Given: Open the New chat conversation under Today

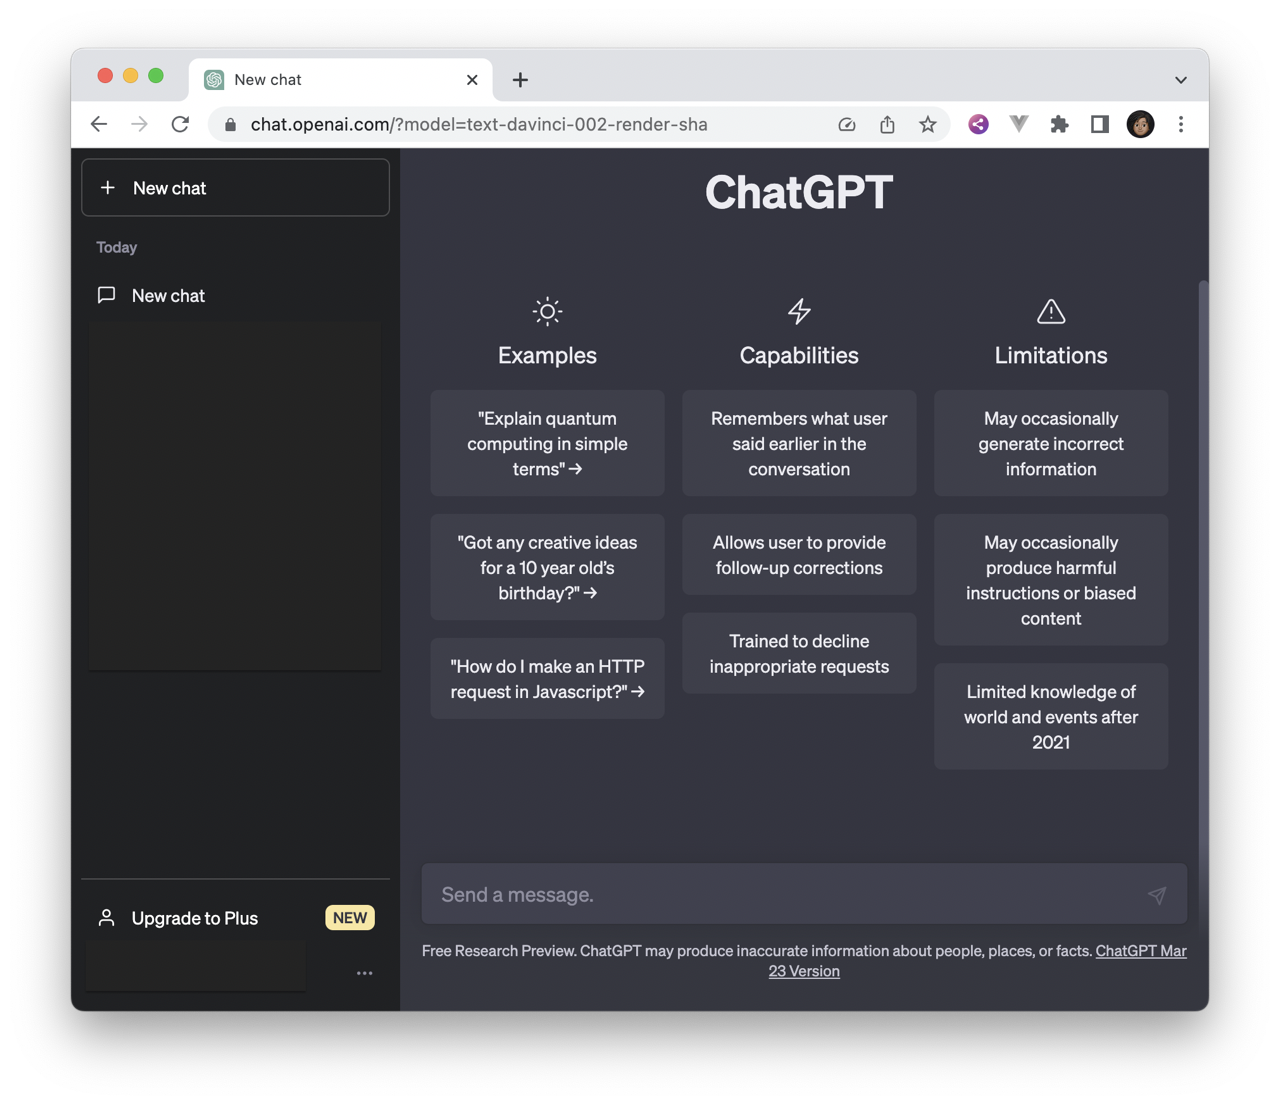Looking at the screenshot, I should (x=236, y=296).
